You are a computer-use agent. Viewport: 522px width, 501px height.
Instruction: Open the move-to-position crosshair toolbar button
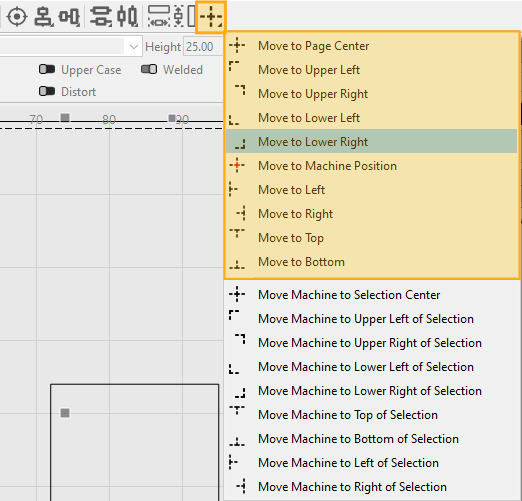[211, 17]
